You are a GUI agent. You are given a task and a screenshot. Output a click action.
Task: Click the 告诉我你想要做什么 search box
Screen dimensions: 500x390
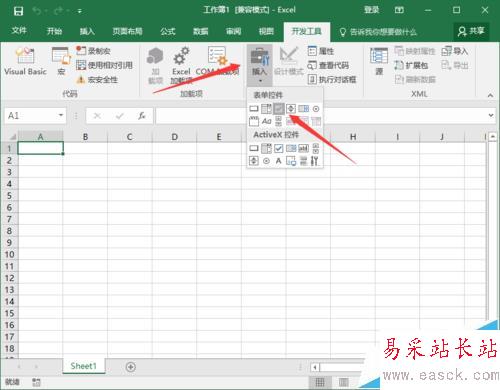point(378,32)
